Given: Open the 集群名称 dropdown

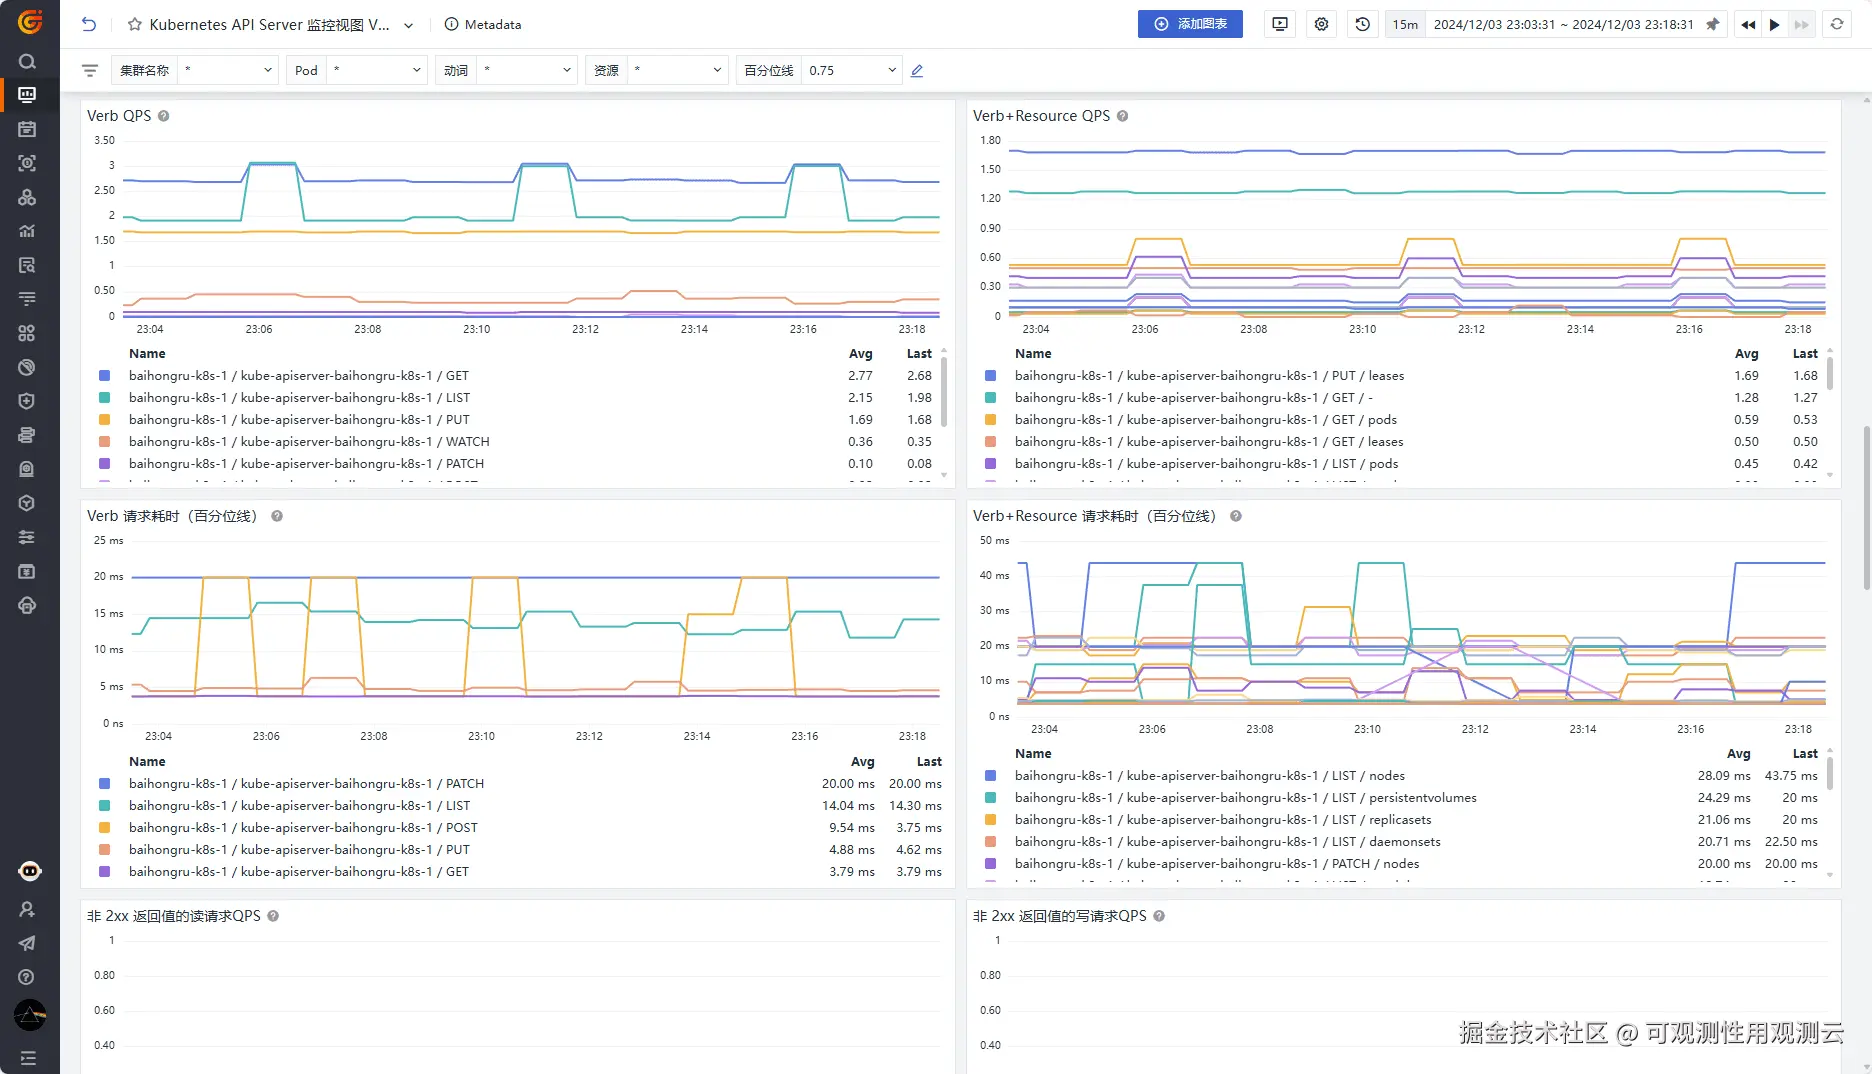Looking at the screenshot, I should click(228, 71).
